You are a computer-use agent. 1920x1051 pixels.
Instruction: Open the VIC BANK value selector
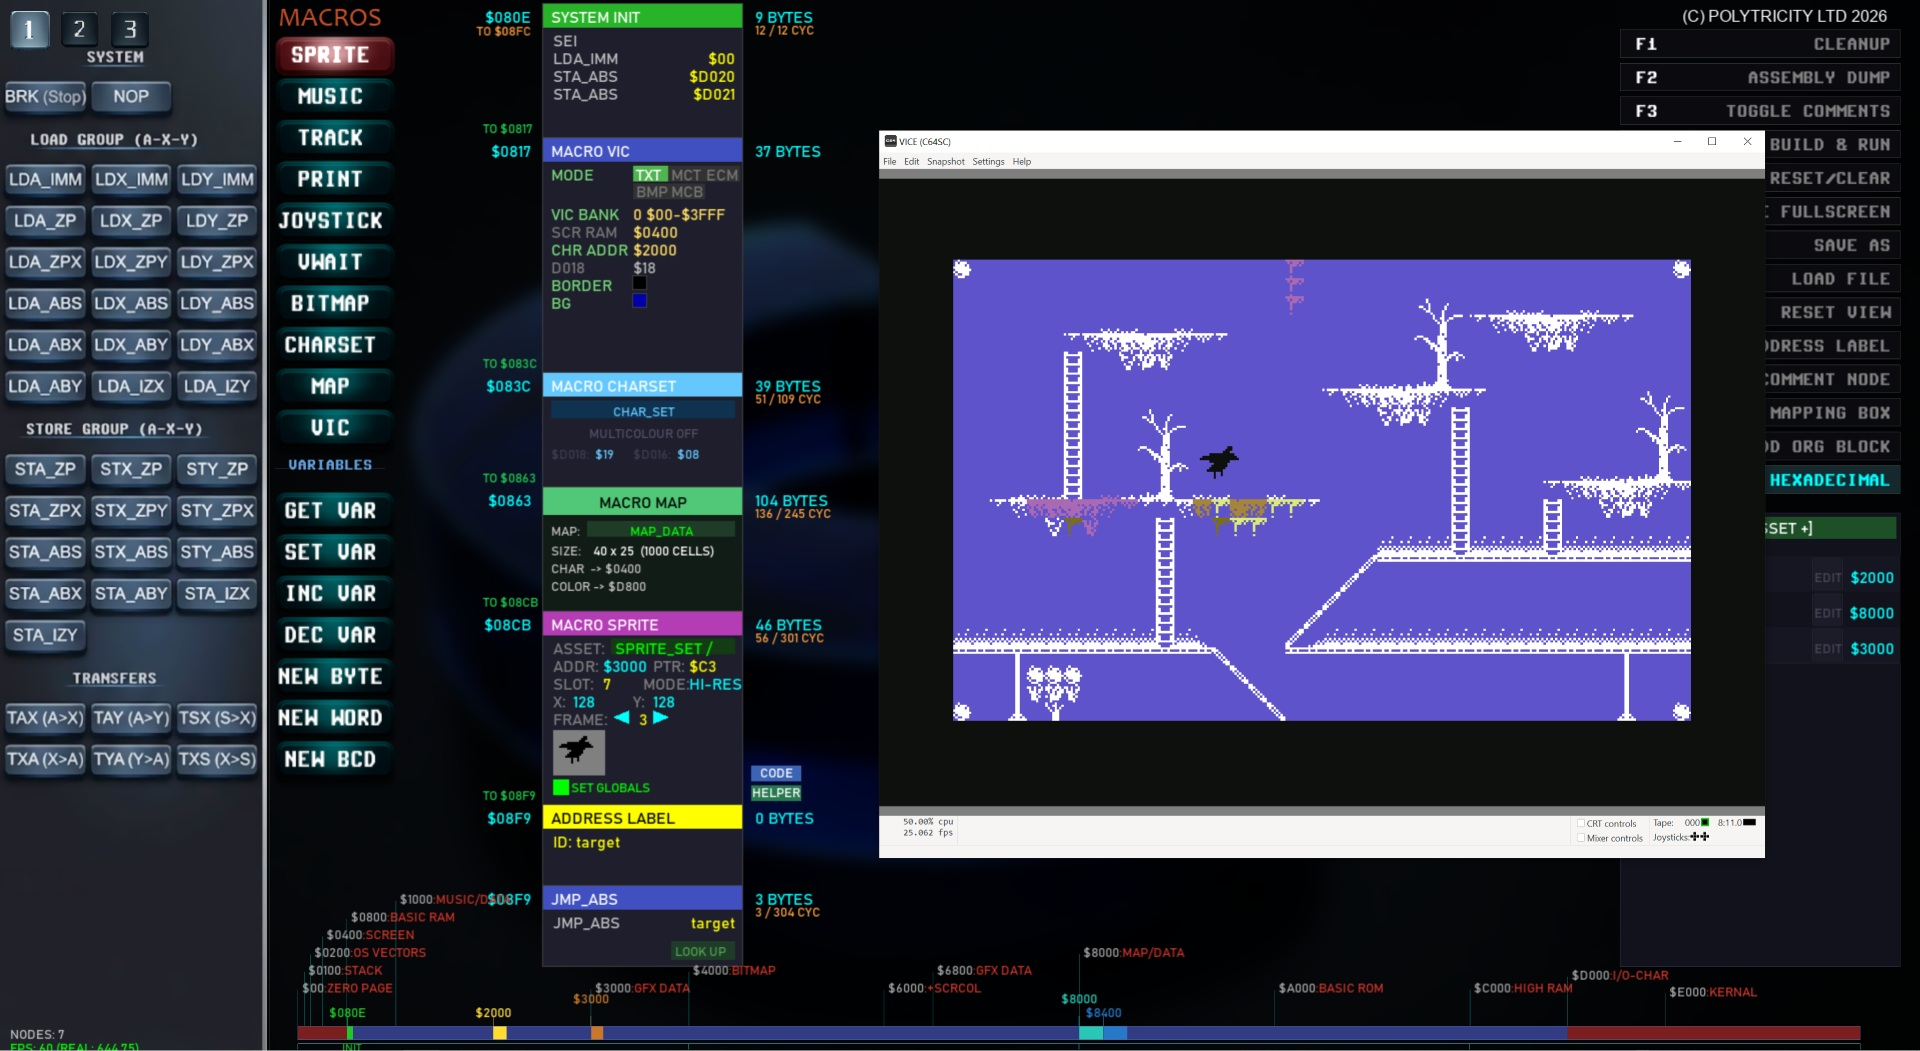pyautogui.click(x=679, y=215)
